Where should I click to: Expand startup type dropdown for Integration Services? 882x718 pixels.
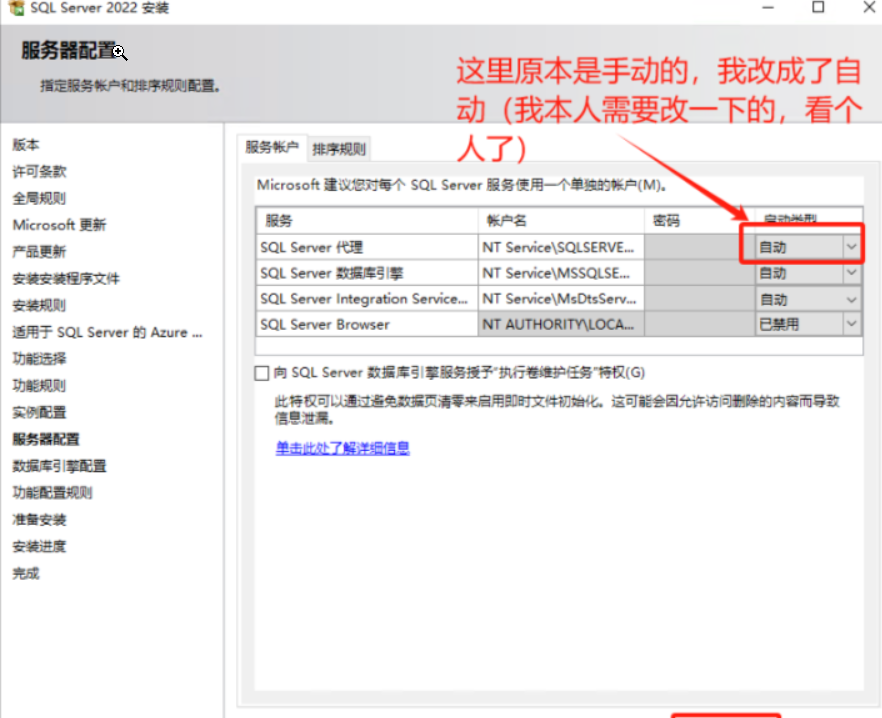pos(852,299)
